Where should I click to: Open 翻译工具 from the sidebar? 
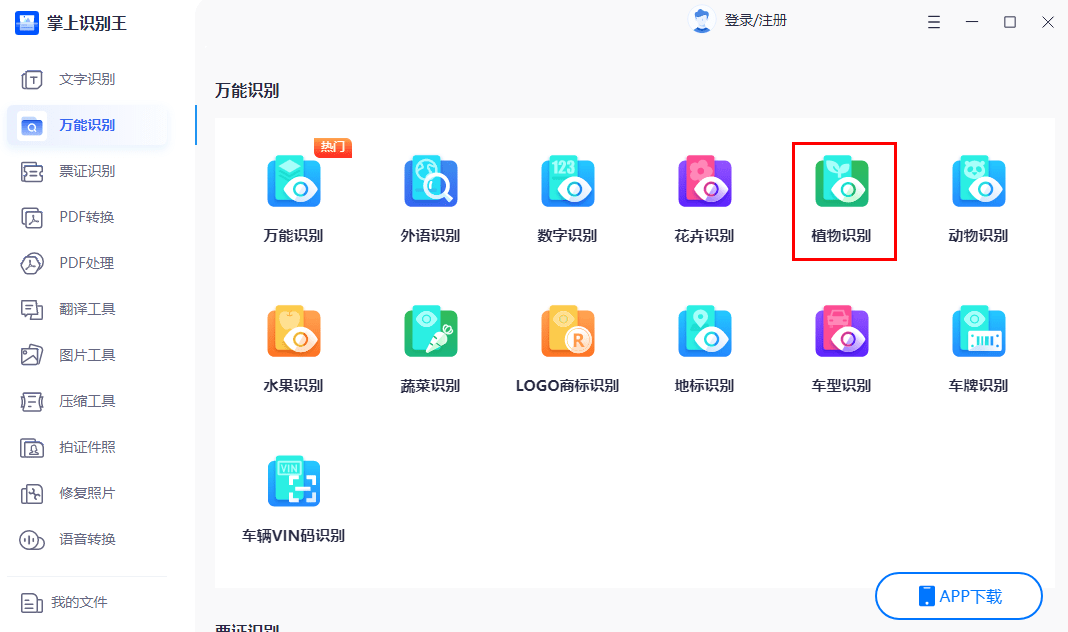[x=86, y=309]
